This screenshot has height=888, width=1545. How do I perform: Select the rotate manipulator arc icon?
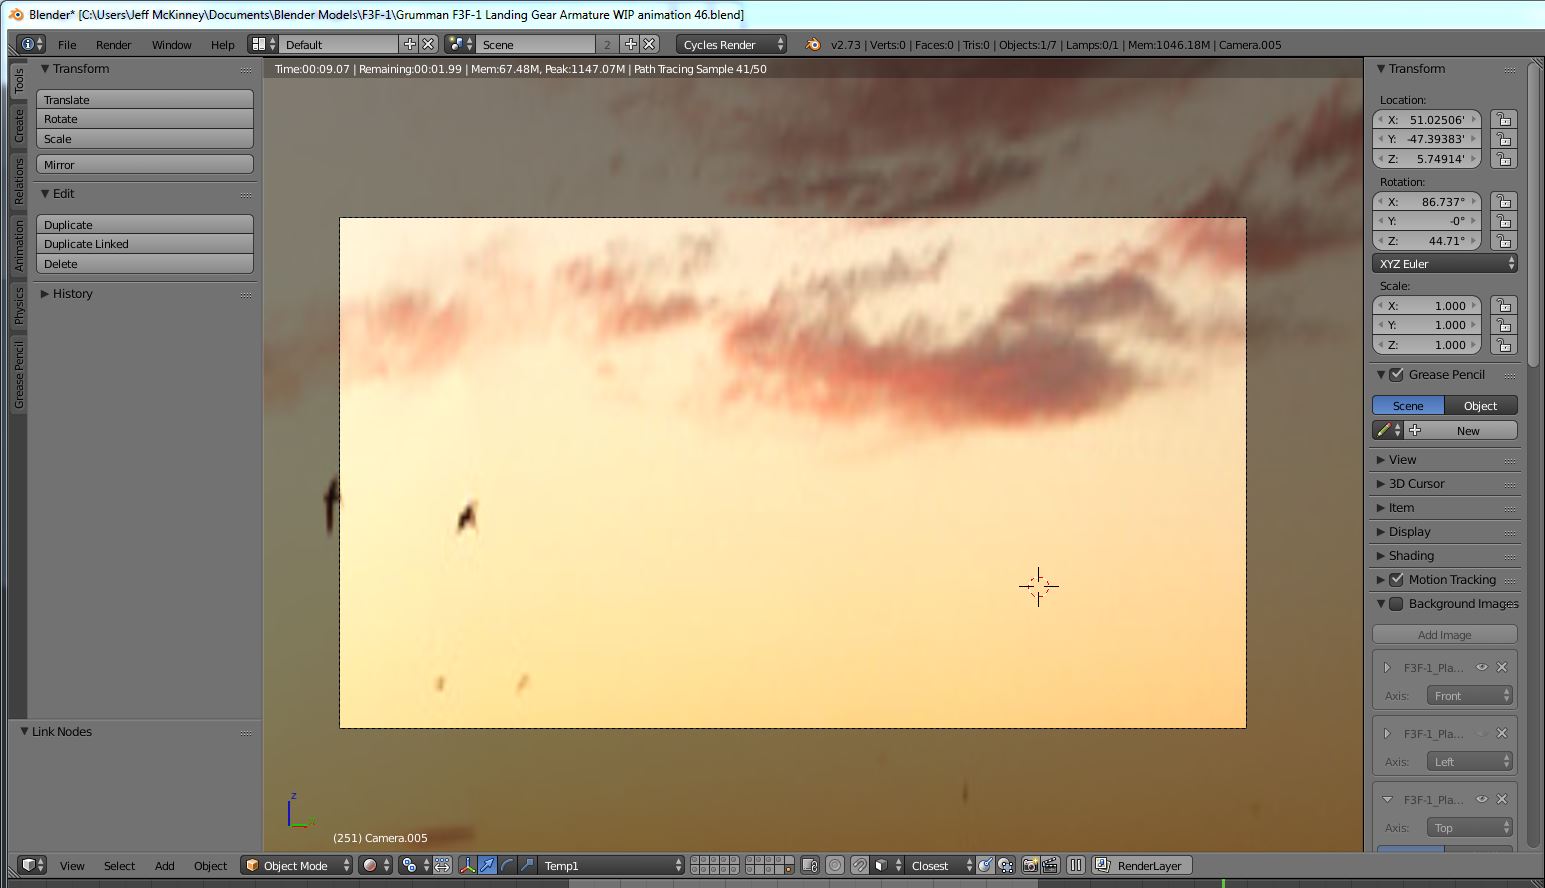tap(507, 866)
